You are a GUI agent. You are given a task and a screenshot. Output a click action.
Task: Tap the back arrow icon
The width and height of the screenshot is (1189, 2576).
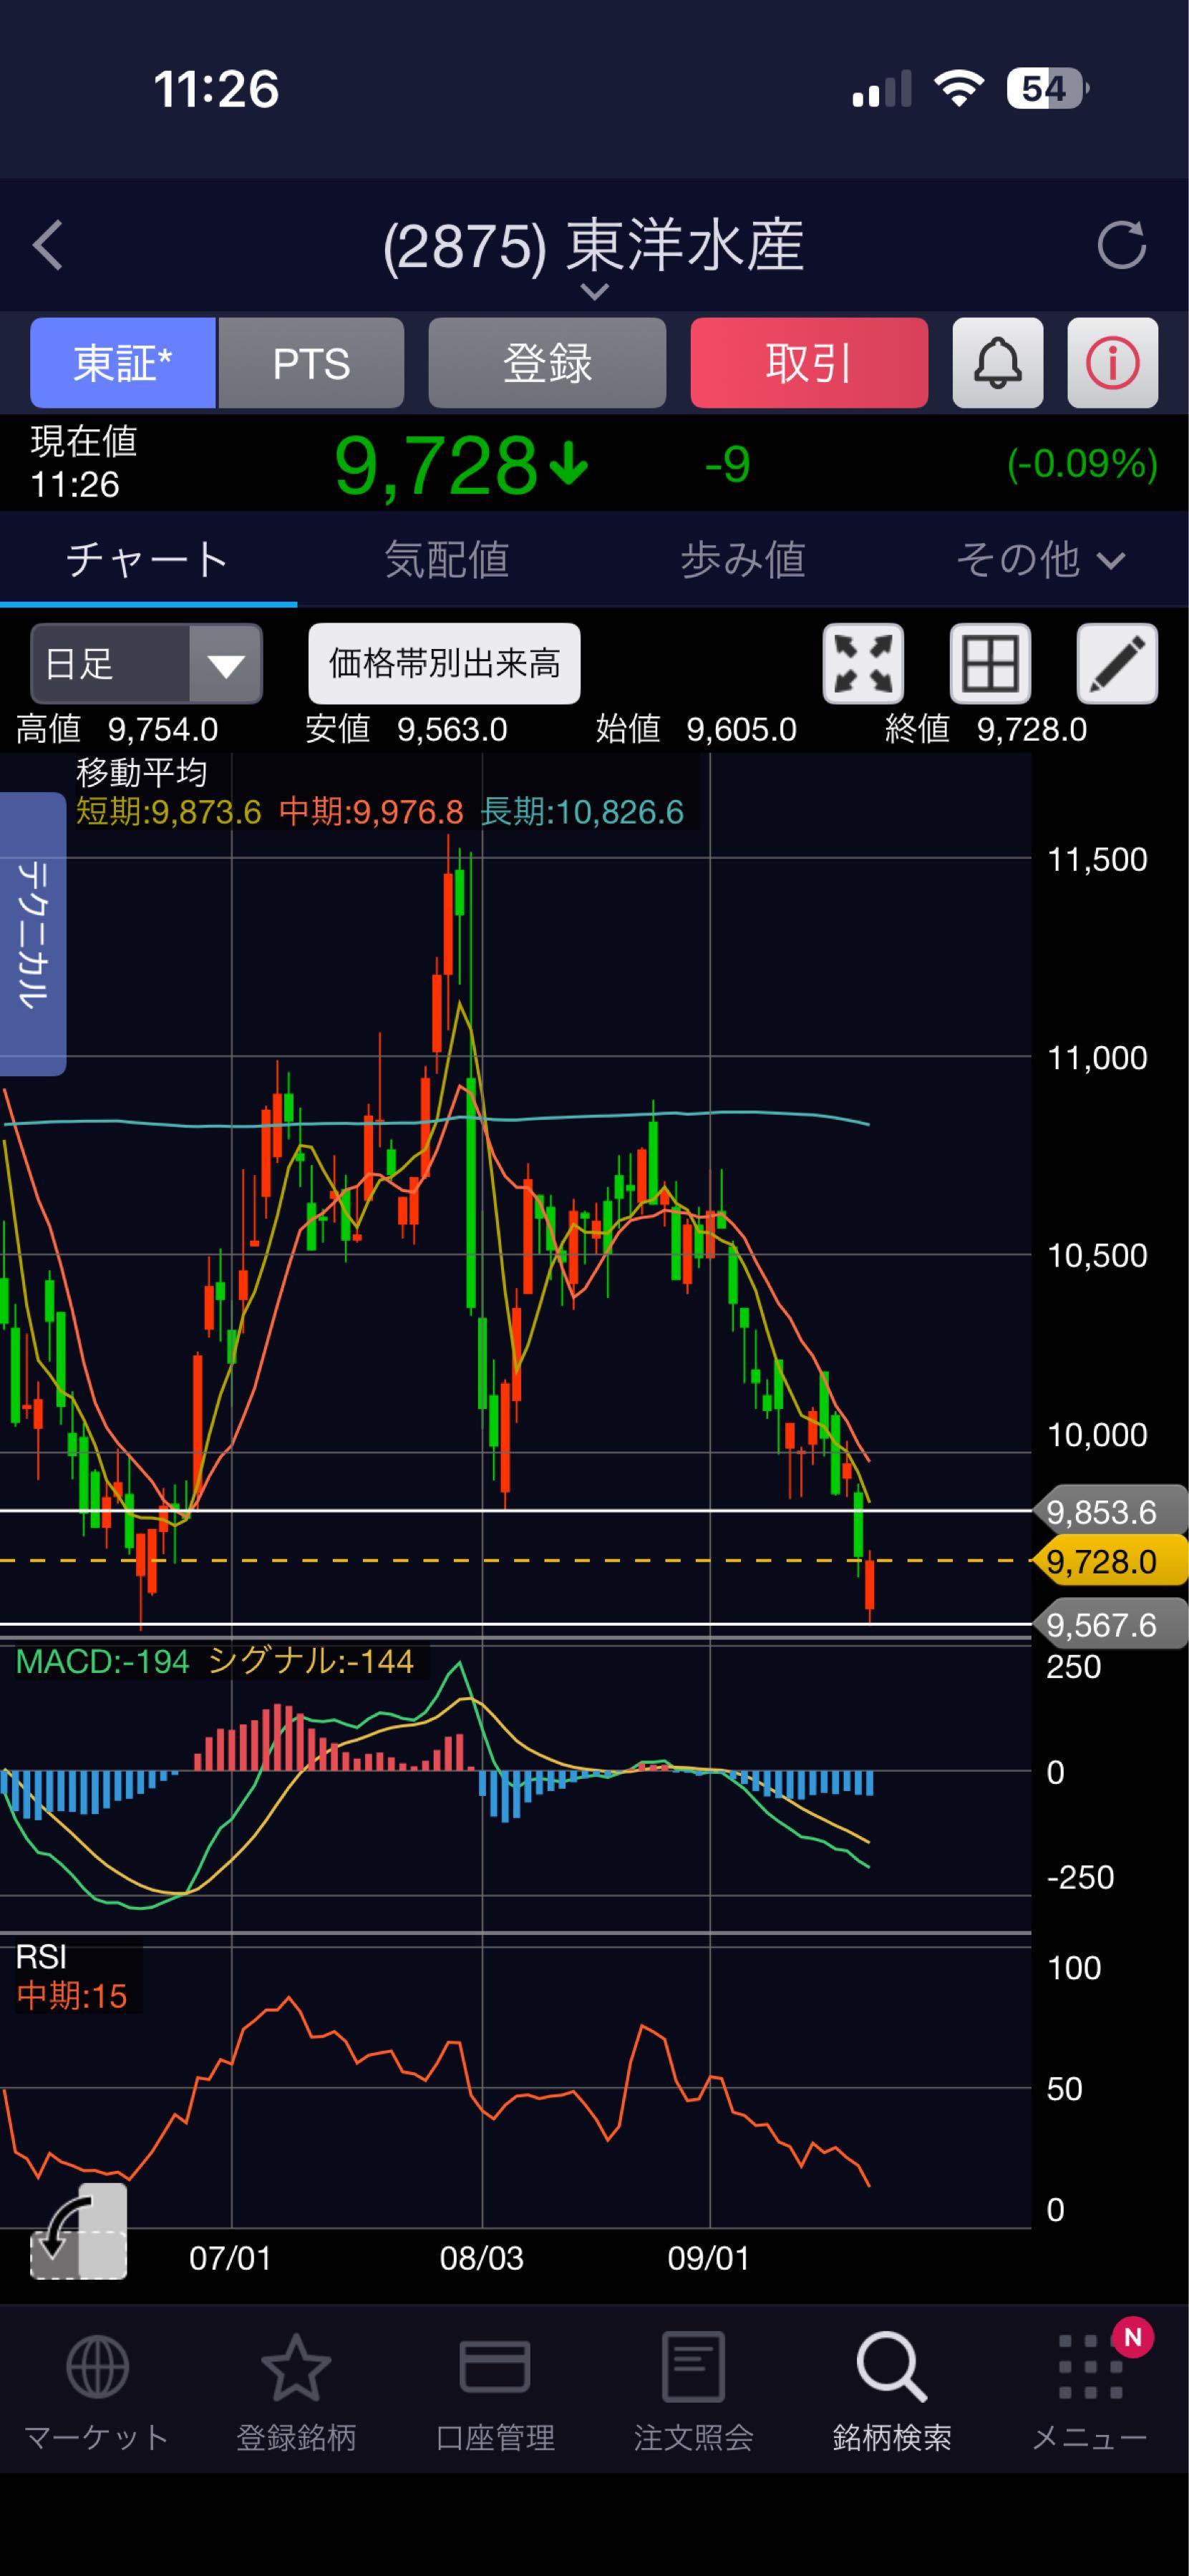[48, 245]
